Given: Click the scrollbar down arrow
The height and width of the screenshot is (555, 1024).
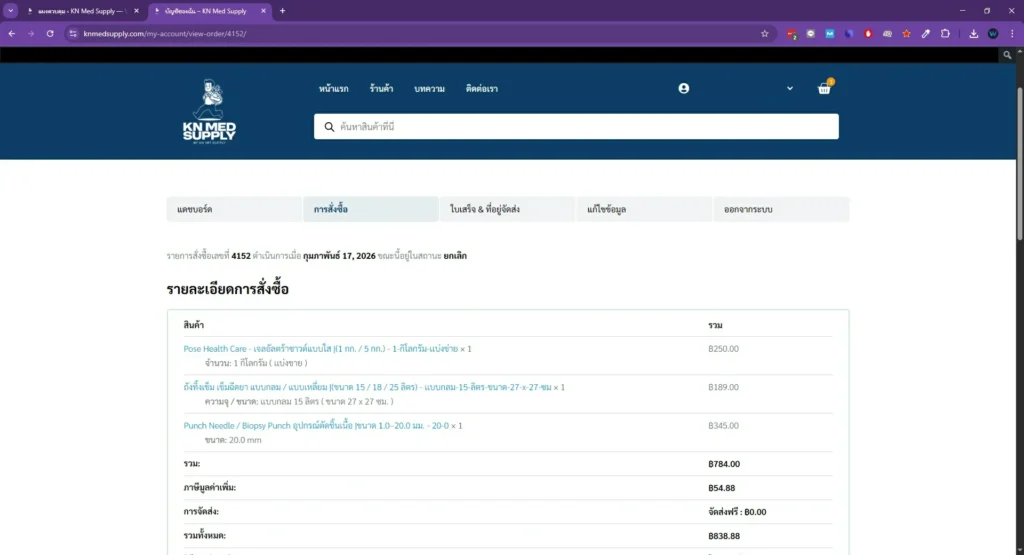Looking at the screenshot, I should coord(1019,550).
